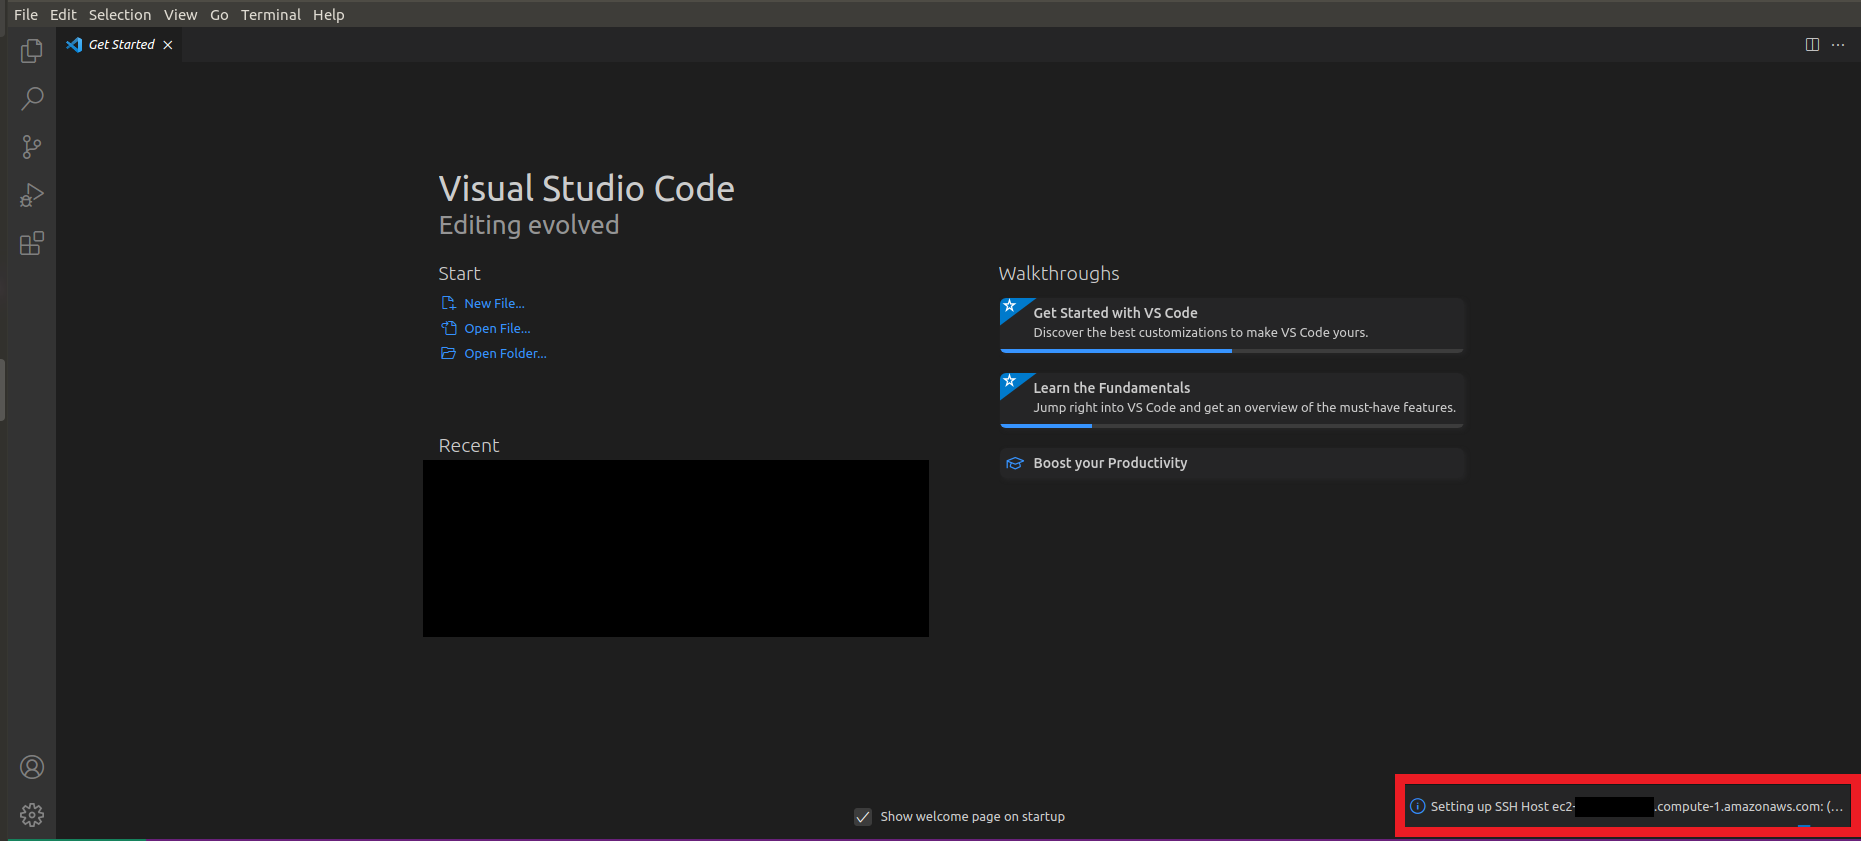Open the Manage gear icon
Viewport: 1861px width, 841px height.
32,815
